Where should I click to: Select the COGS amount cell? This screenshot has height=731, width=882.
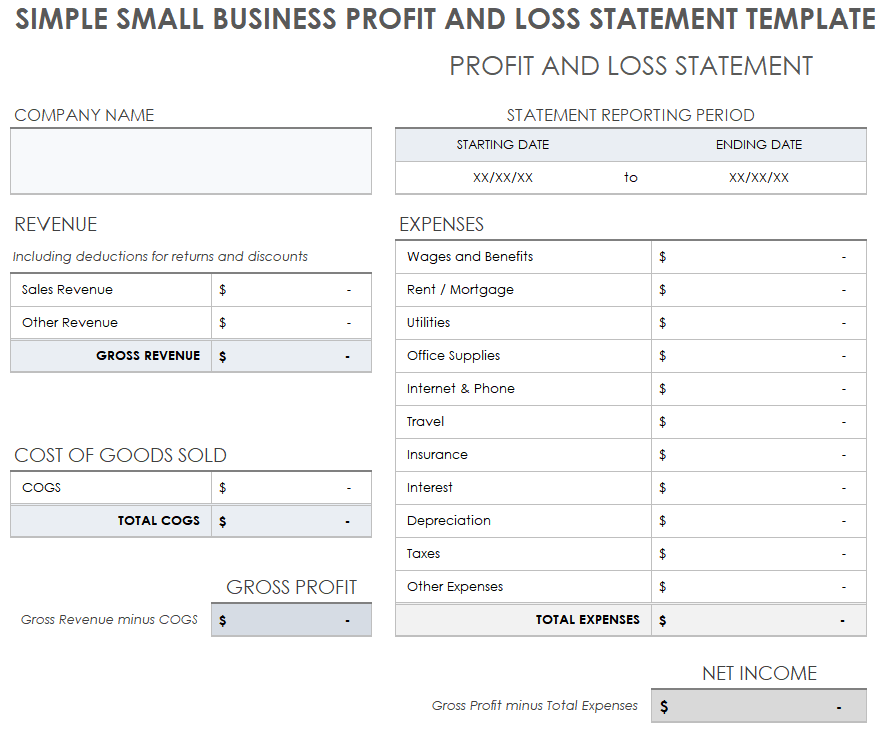(290, 488)
